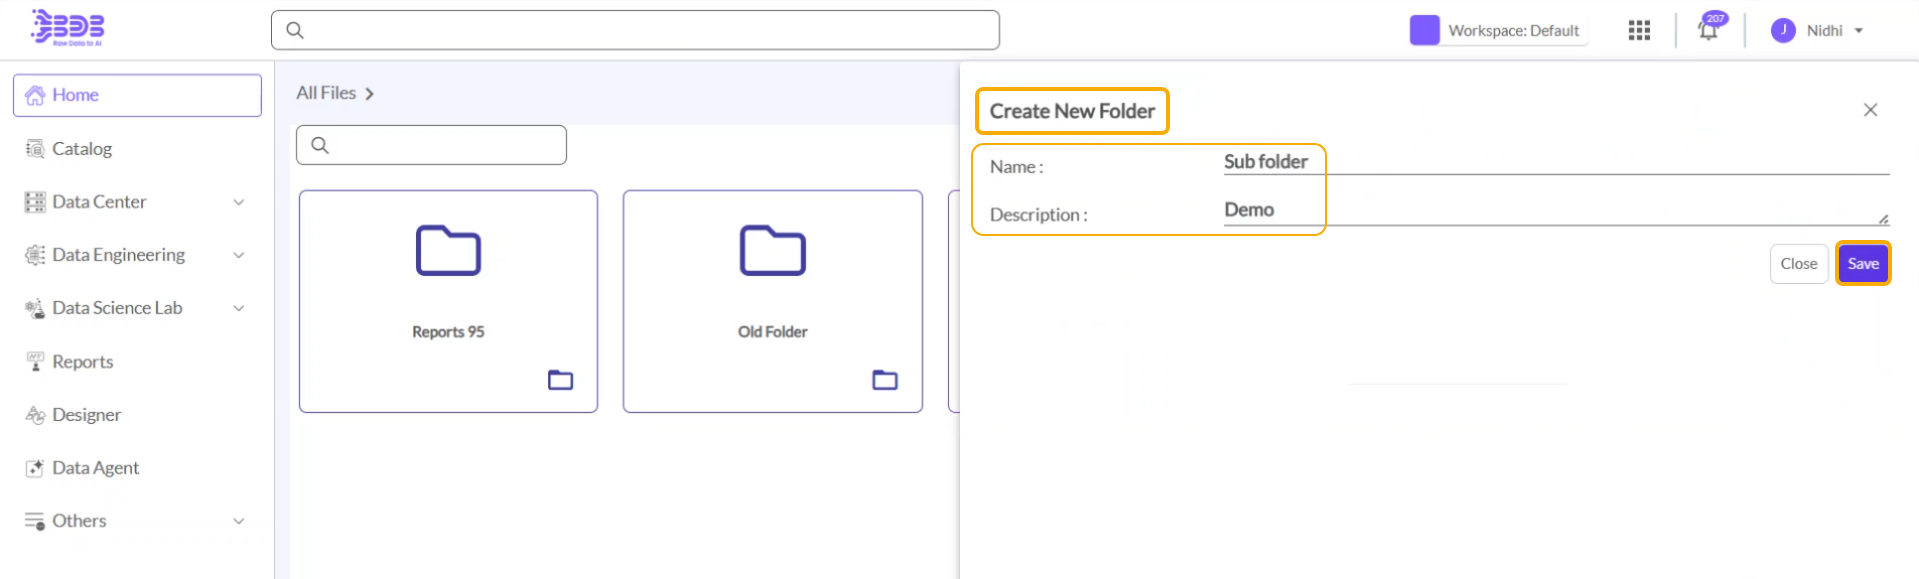Click the purple Workspace square icon
This screenshot has height=579, width=1919.
tap(1424, 31)
